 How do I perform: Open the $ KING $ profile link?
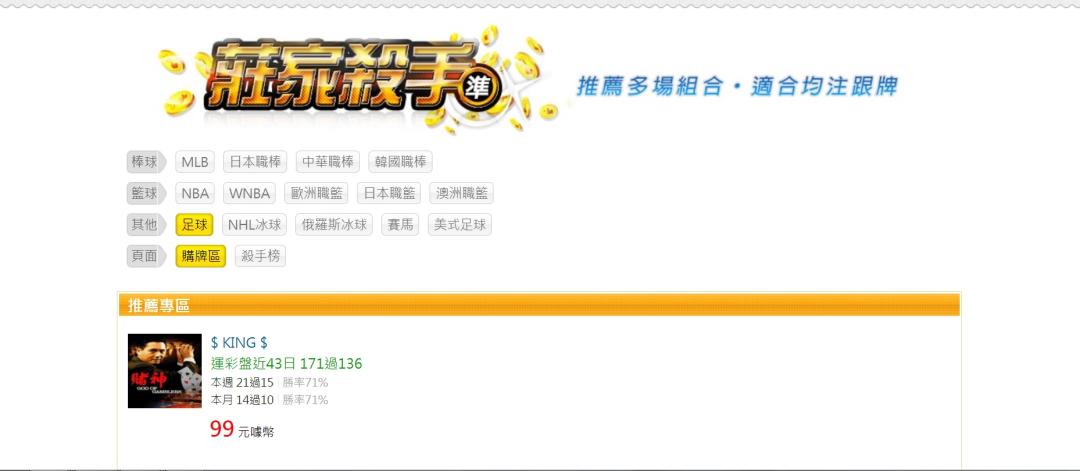point(239,343)
